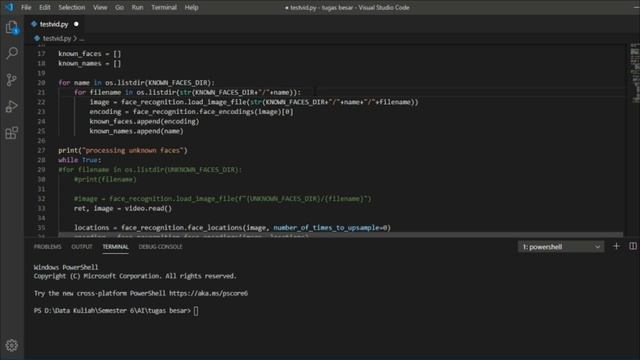
Task: Click the editor minimap
Action: [x=634, y=73]
